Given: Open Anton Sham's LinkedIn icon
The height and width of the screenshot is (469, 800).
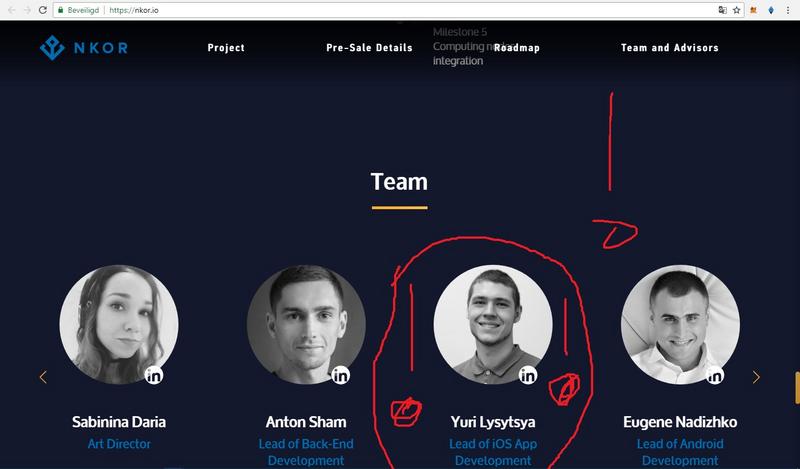Looking at the screenshot, I should point(341,376).
